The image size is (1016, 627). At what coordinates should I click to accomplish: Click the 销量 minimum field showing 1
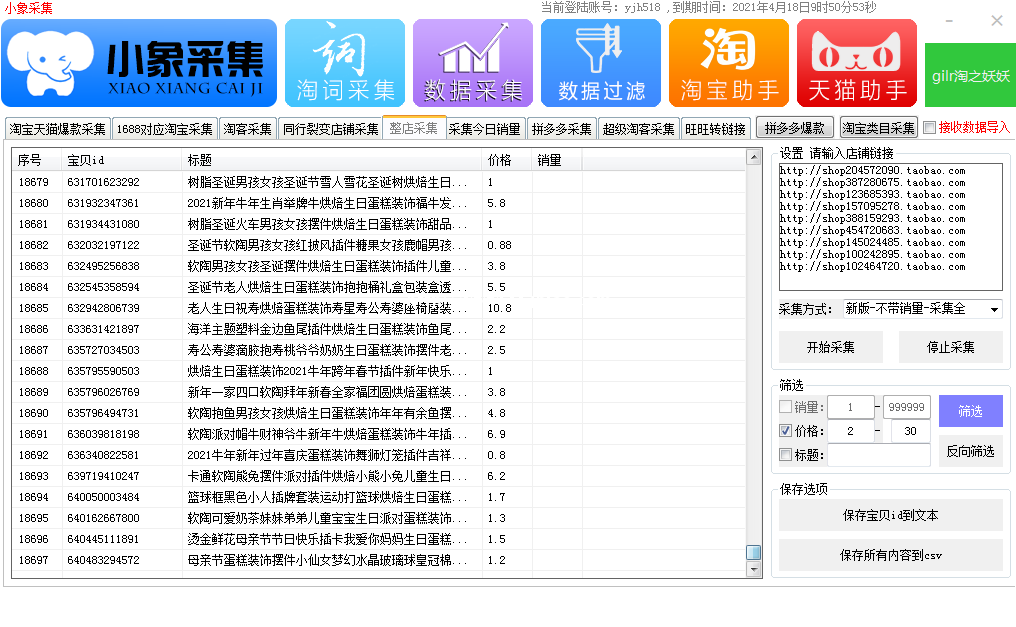click(851, 407)
